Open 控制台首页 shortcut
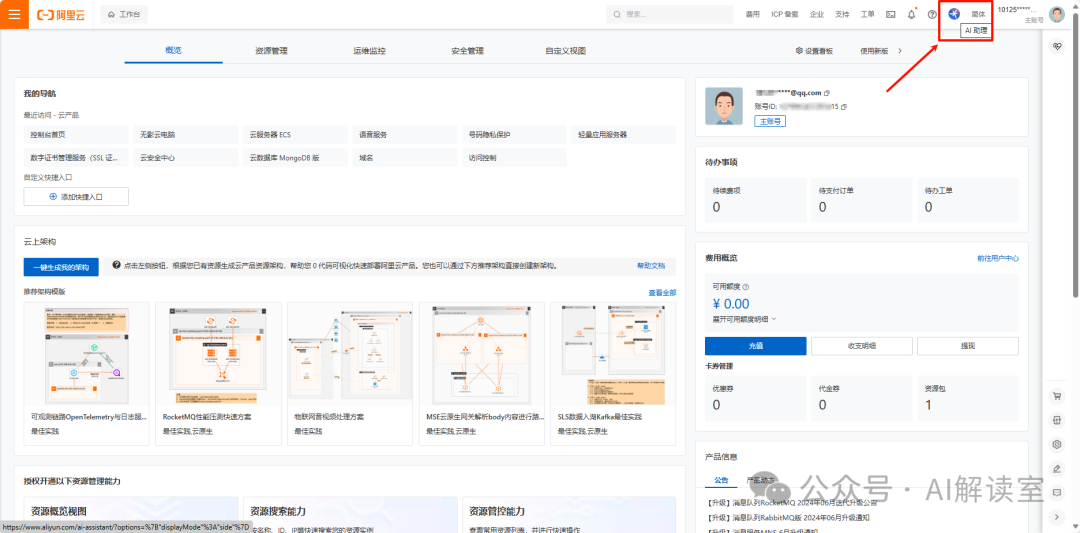 click(76, 134)
